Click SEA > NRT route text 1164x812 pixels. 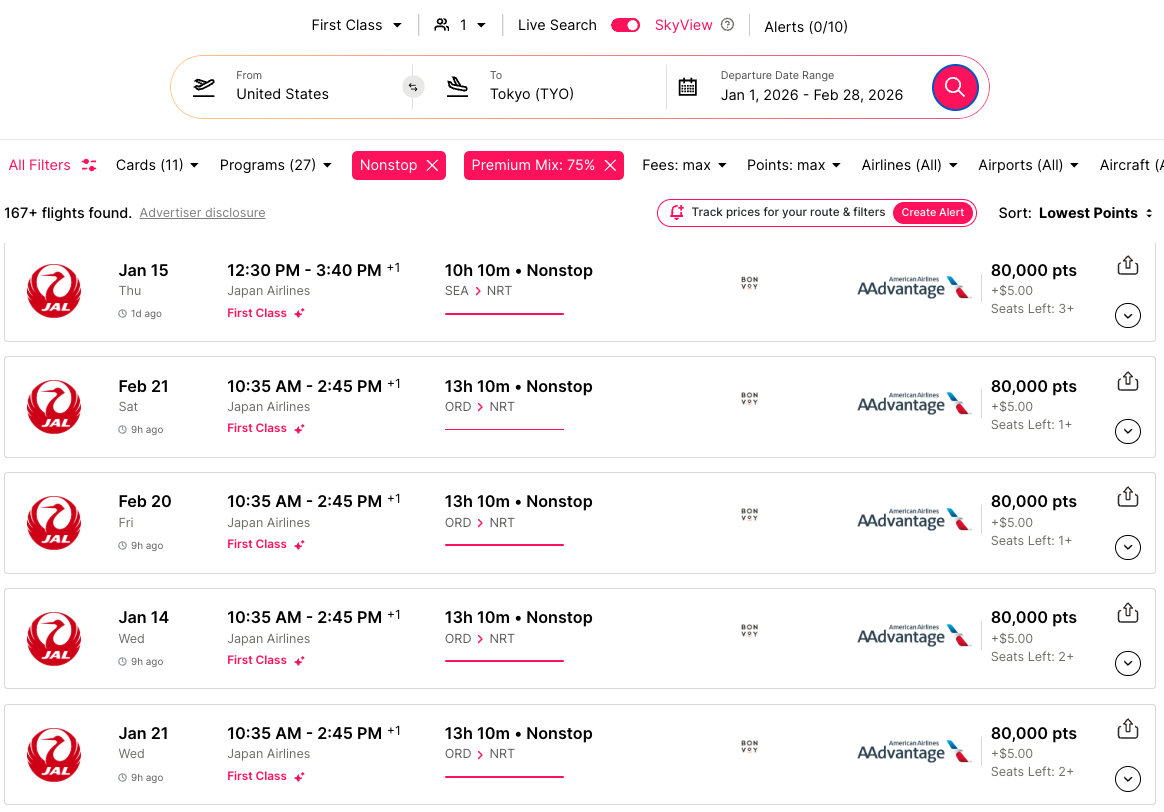(x=478, y=291)
